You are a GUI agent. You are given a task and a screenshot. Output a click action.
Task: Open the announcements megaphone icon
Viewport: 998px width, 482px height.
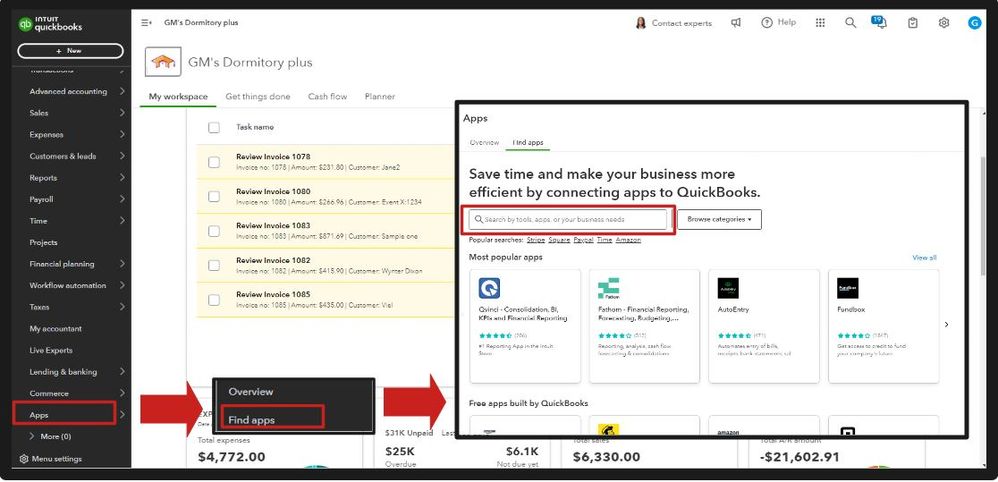(x=736, y=23)
